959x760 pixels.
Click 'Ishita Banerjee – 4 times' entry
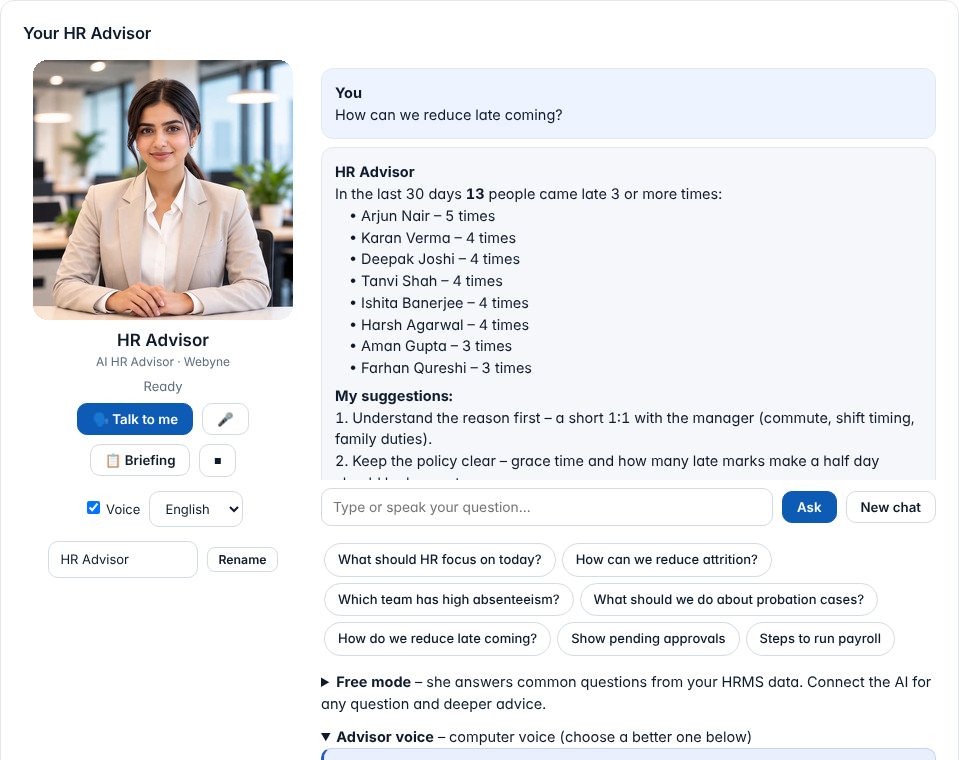(x=445, y=303)
